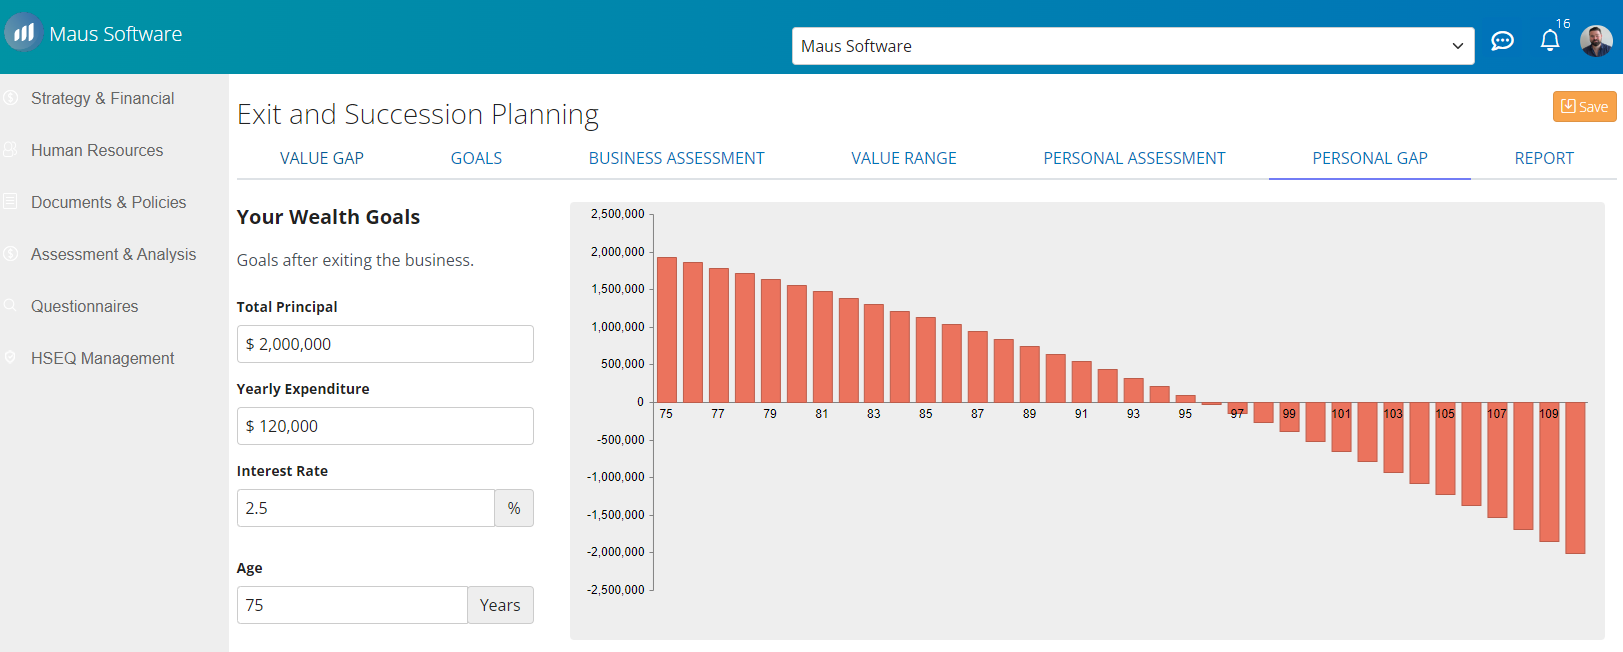1623x652 pixels.
Task: Click the Questionnaires sidebar icon
Action: click(11, 306)
